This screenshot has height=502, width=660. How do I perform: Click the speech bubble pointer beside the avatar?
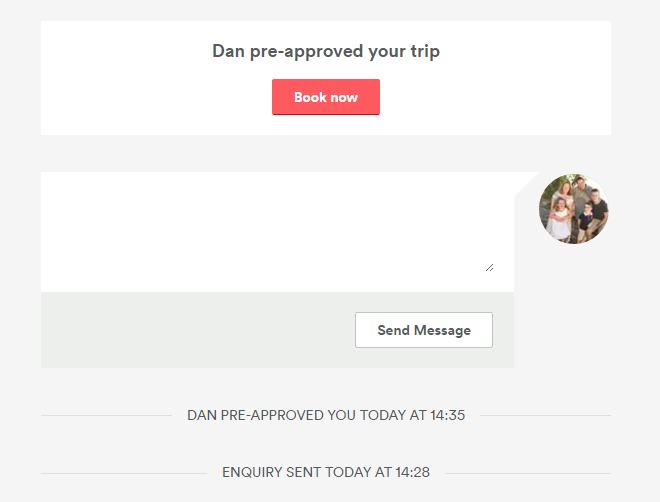pyautogui.click(x=524, y=185)
